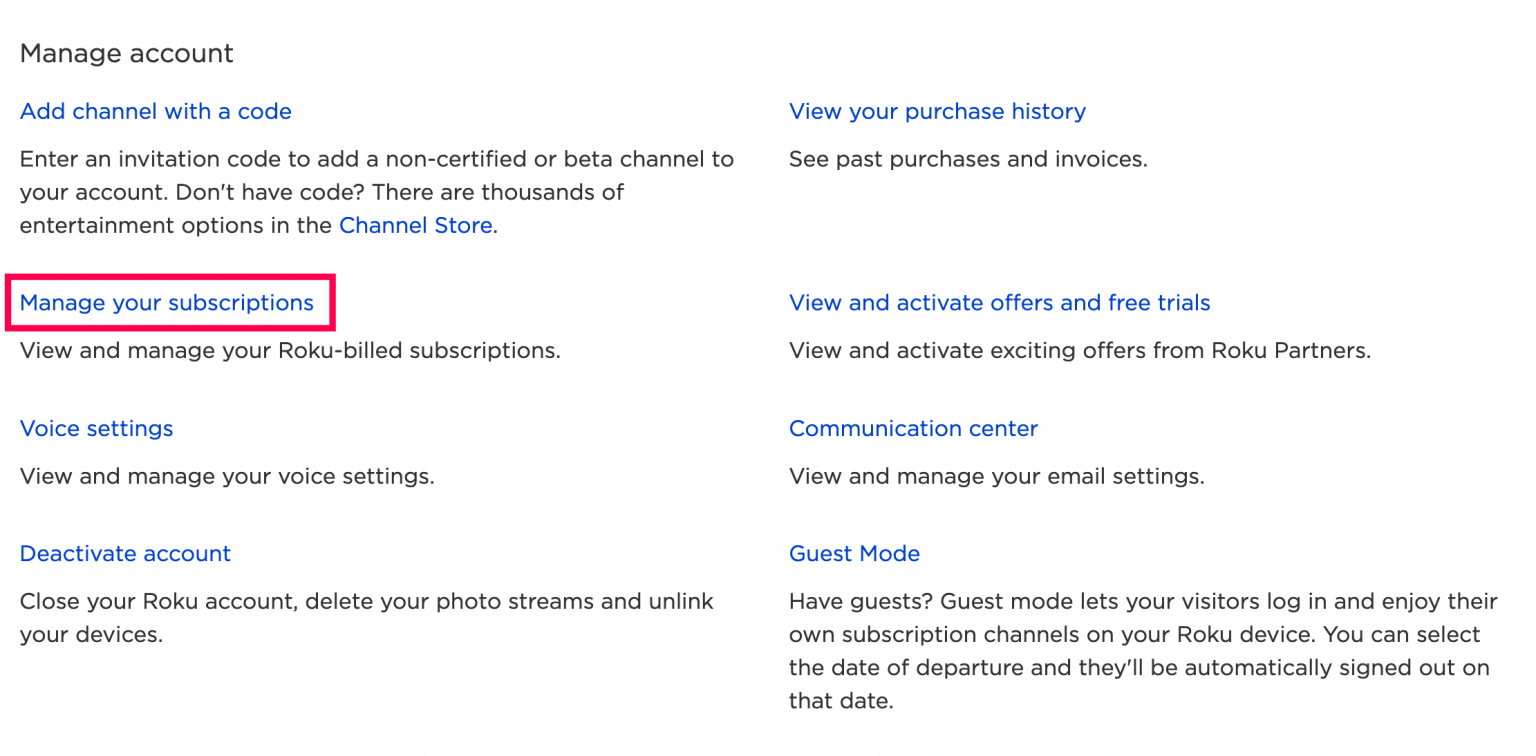This screenshot has width=1536, height=756.
Task: Open the Communication center link
Action: pyautogui.click(x=913, y=428)
